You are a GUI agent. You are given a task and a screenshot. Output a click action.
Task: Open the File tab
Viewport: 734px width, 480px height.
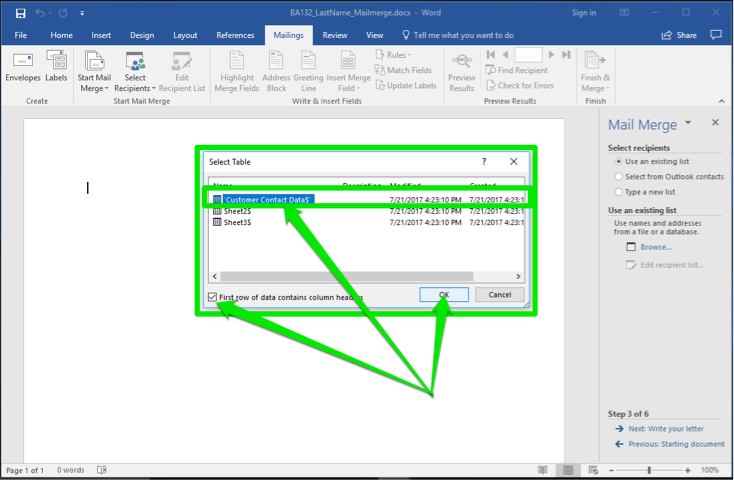(21, 35)
